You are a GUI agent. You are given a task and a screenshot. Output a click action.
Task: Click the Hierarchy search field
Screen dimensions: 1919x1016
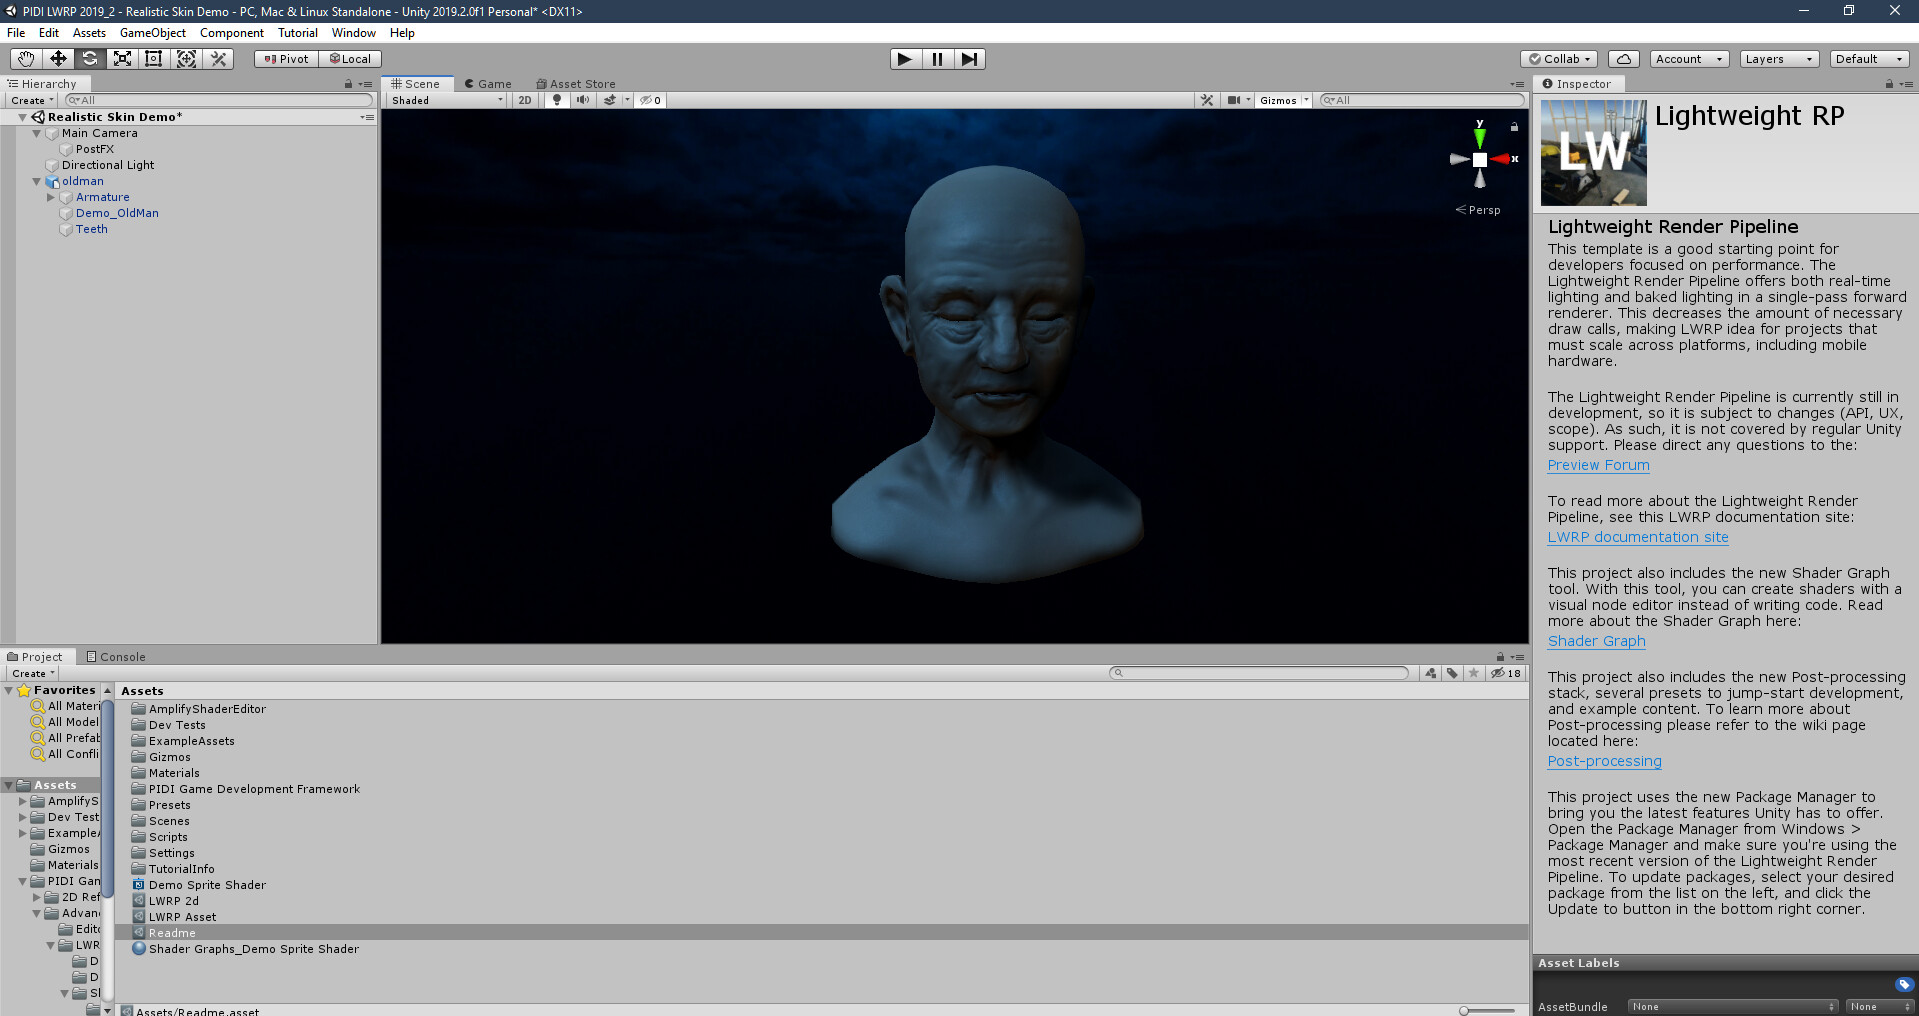[218, 100]
